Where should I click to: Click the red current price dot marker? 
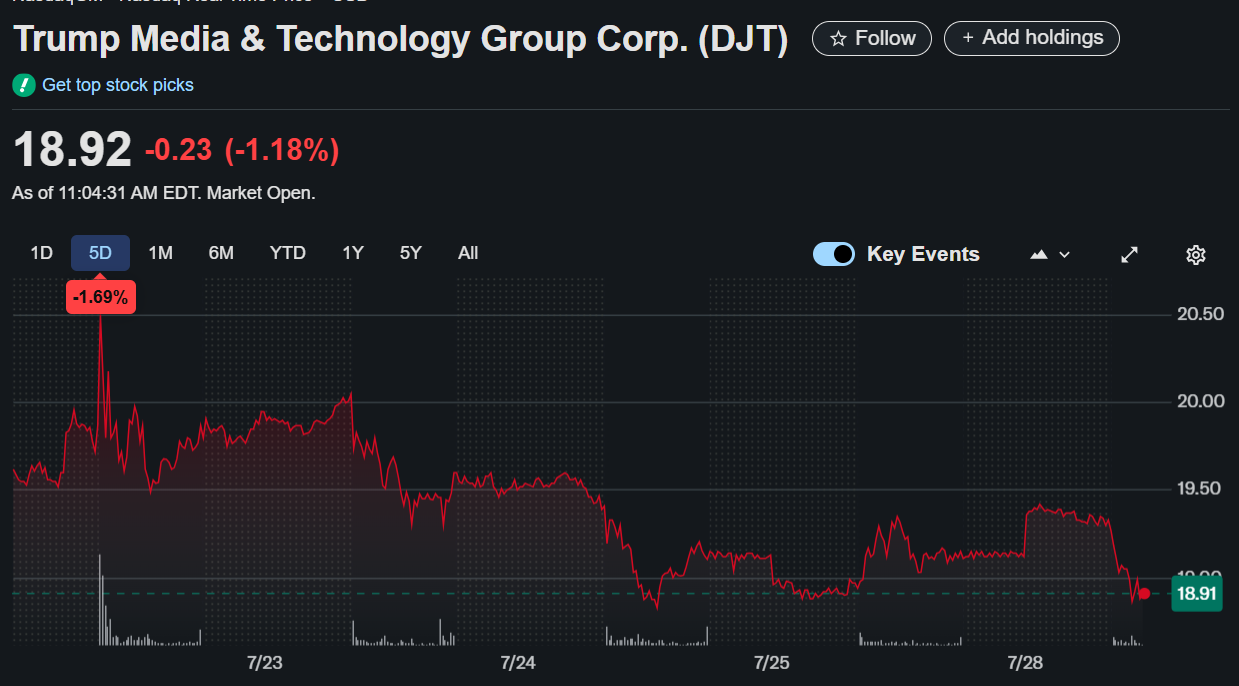[1144, 594]
